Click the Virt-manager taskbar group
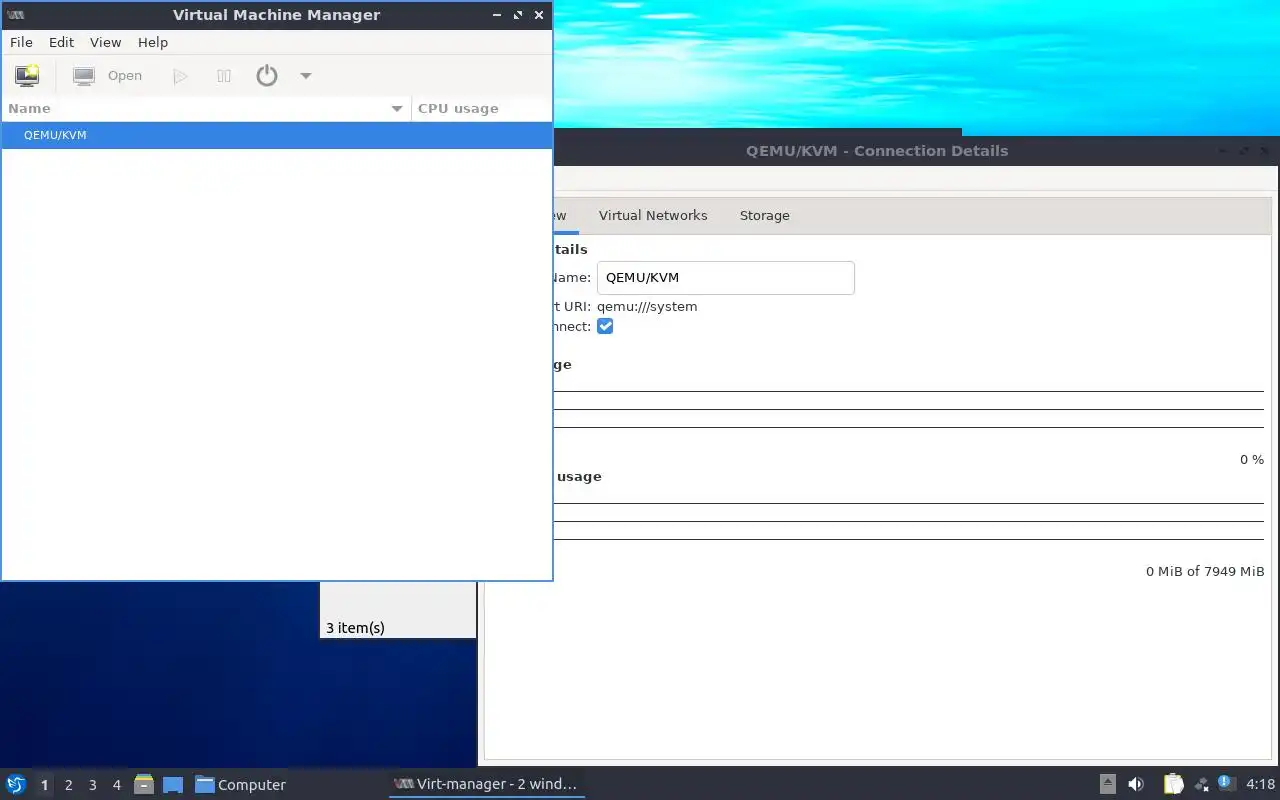Image resolution: width=1280 pixels, height=800 pixels. point(486,784)
